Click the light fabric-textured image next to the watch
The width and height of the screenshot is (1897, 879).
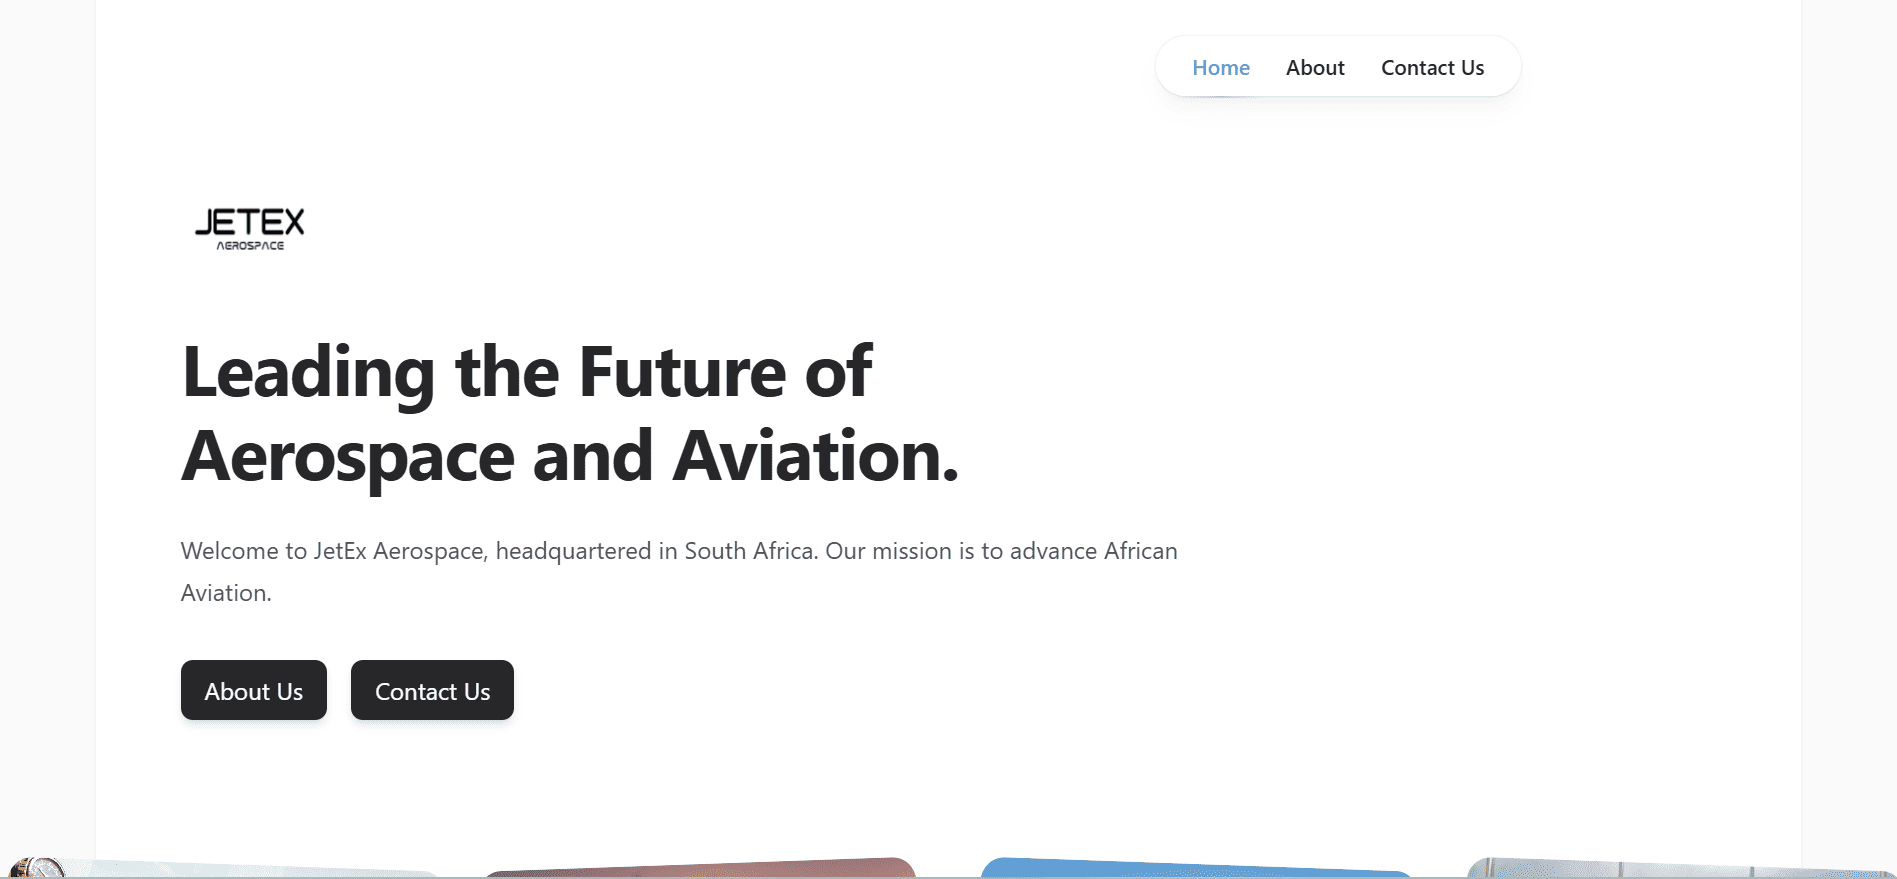[x=250, y=868]
